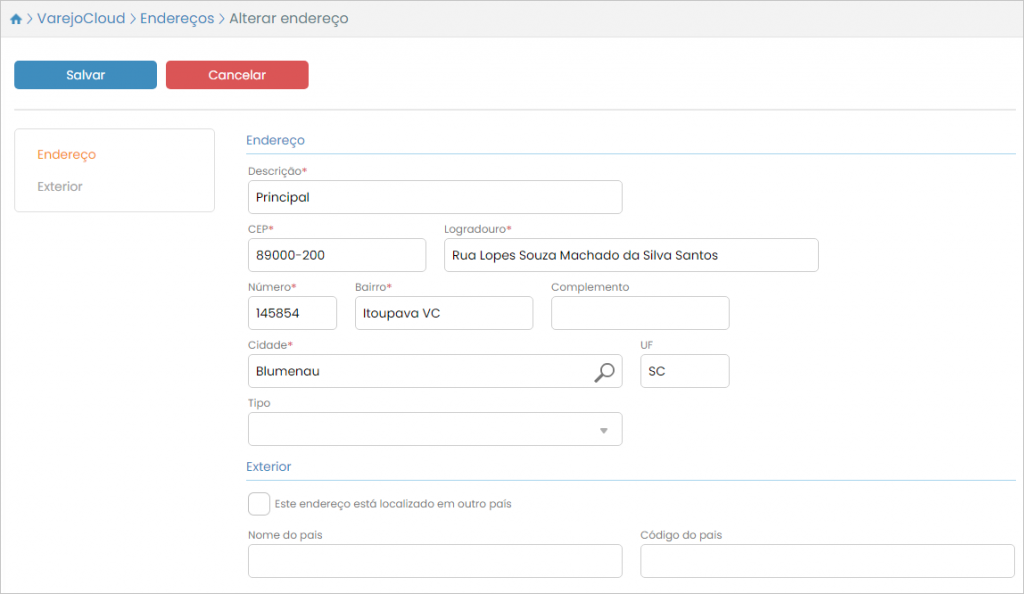
Task: Select Endereço in the side menu
Action: click(x=66, y=155)
